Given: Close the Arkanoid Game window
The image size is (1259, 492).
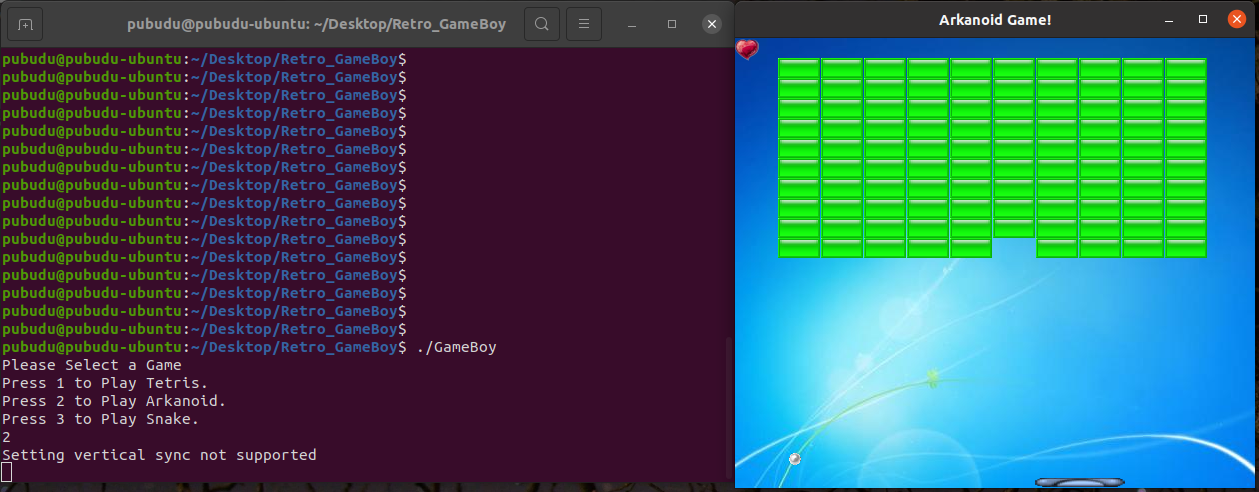Looking at the screenshot, I should 1237,19.
